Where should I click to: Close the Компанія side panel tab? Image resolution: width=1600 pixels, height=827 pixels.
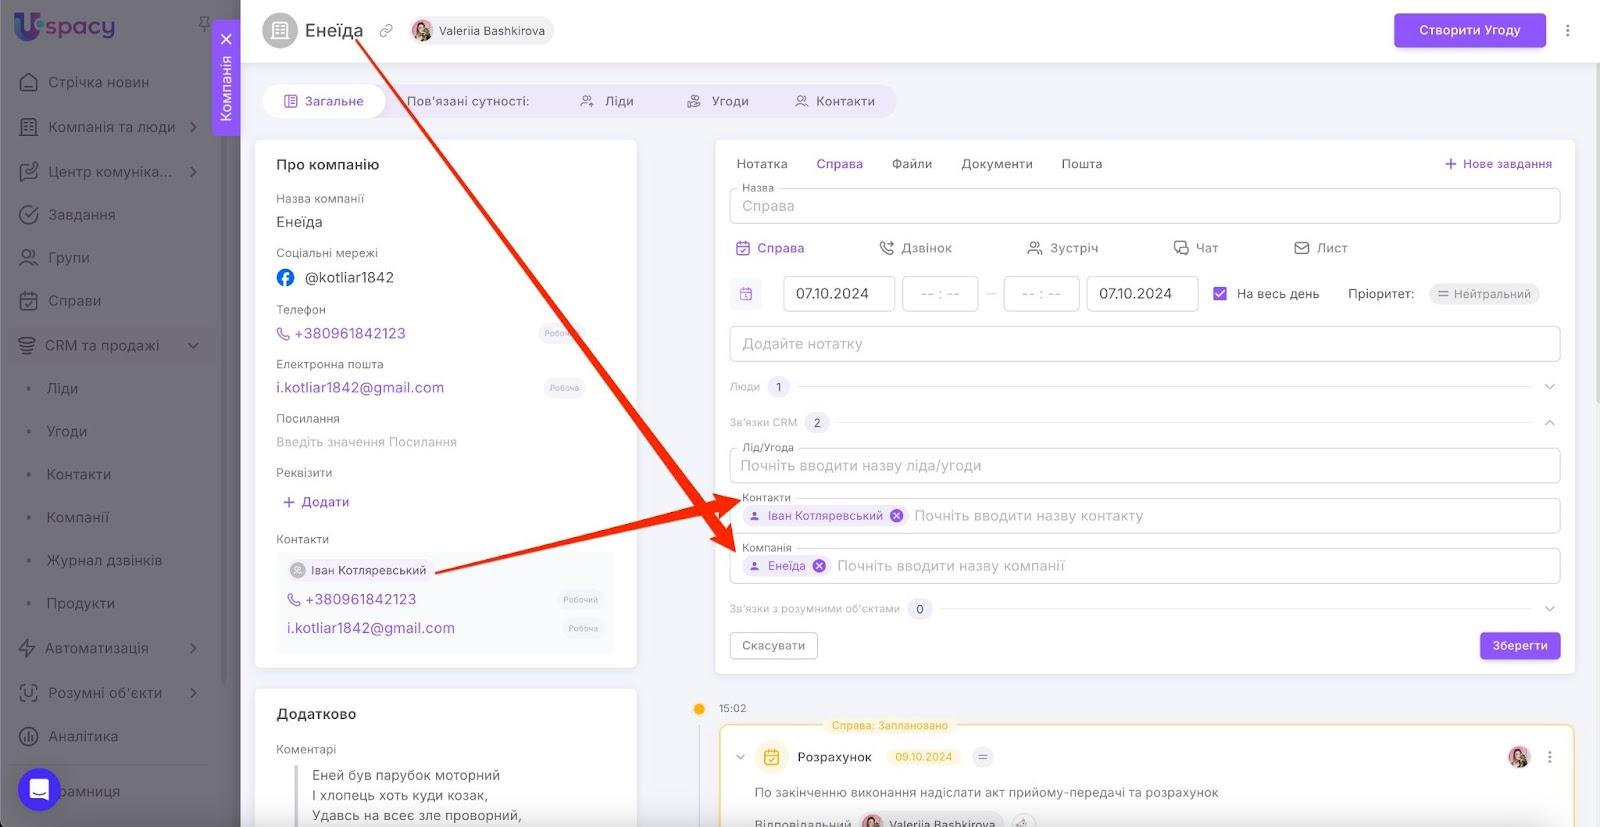pos(227,39)
